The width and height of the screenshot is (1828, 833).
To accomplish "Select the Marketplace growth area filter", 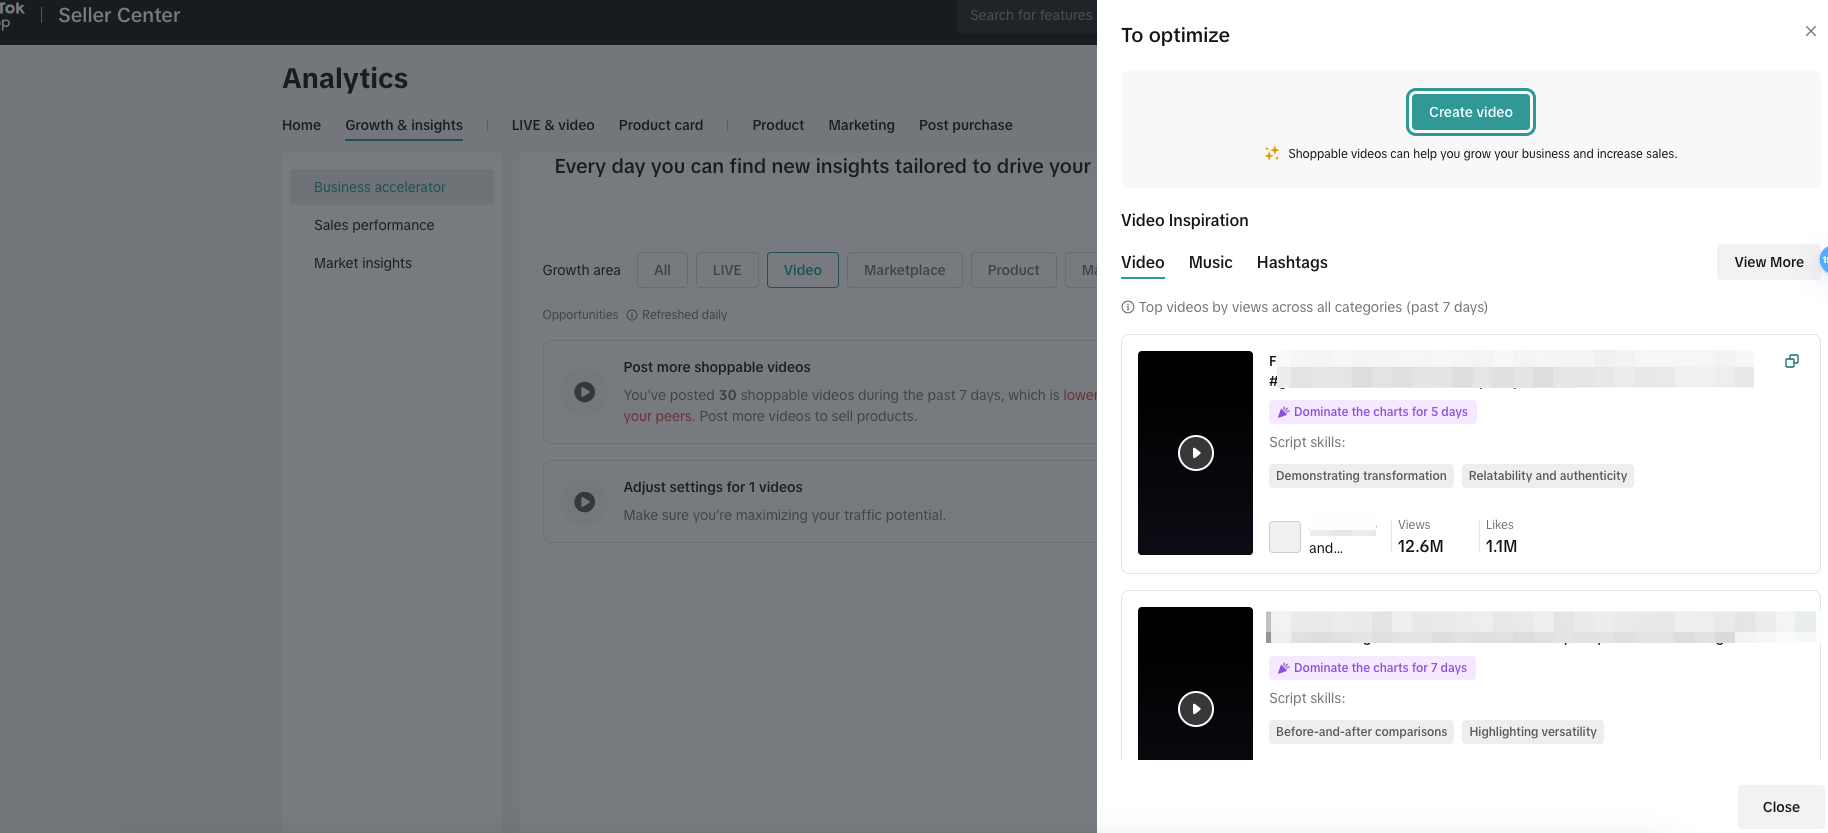I will [904, 270].
